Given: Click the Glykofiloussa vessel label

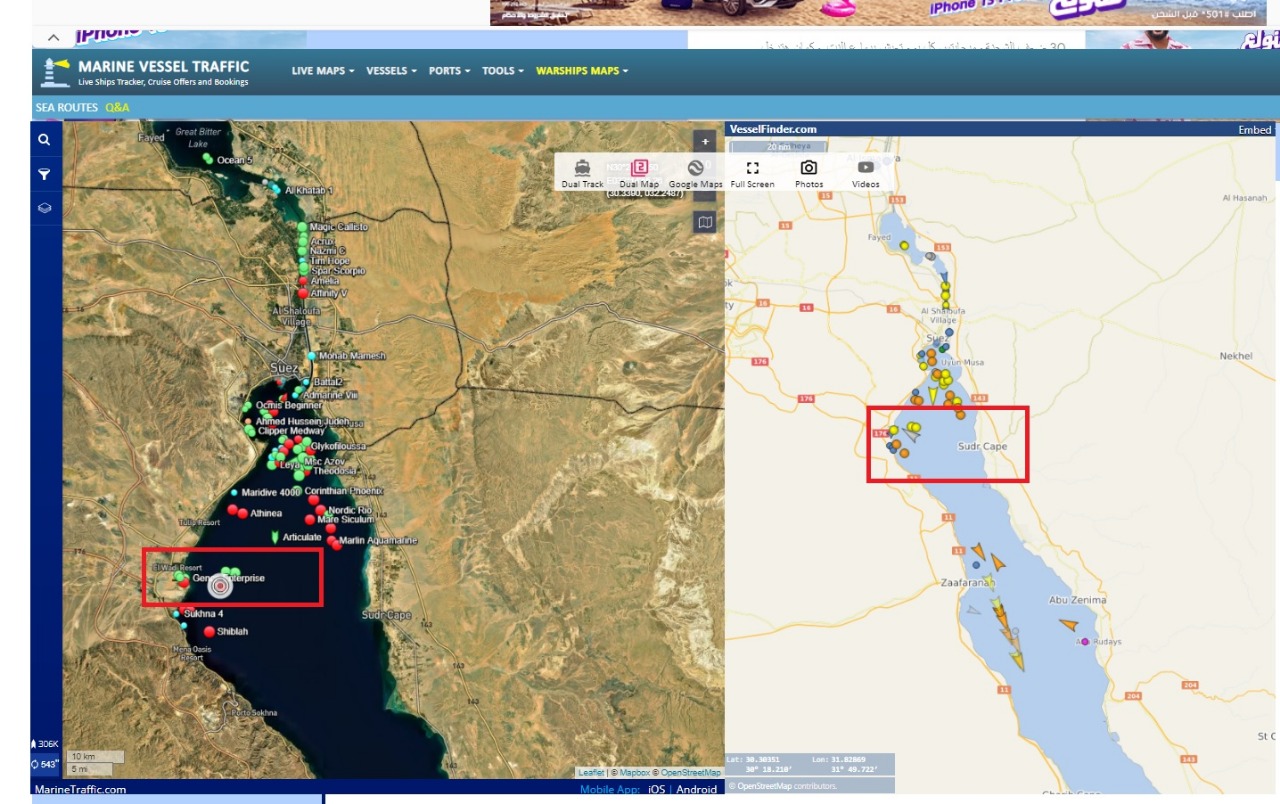Looking at the screenshot, I should pyautogui.click(x=339, y=446).
